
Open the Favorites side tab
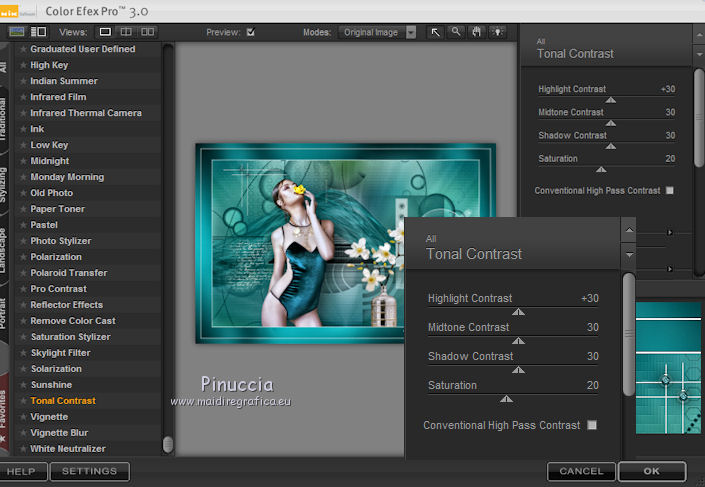coord(4,414)
